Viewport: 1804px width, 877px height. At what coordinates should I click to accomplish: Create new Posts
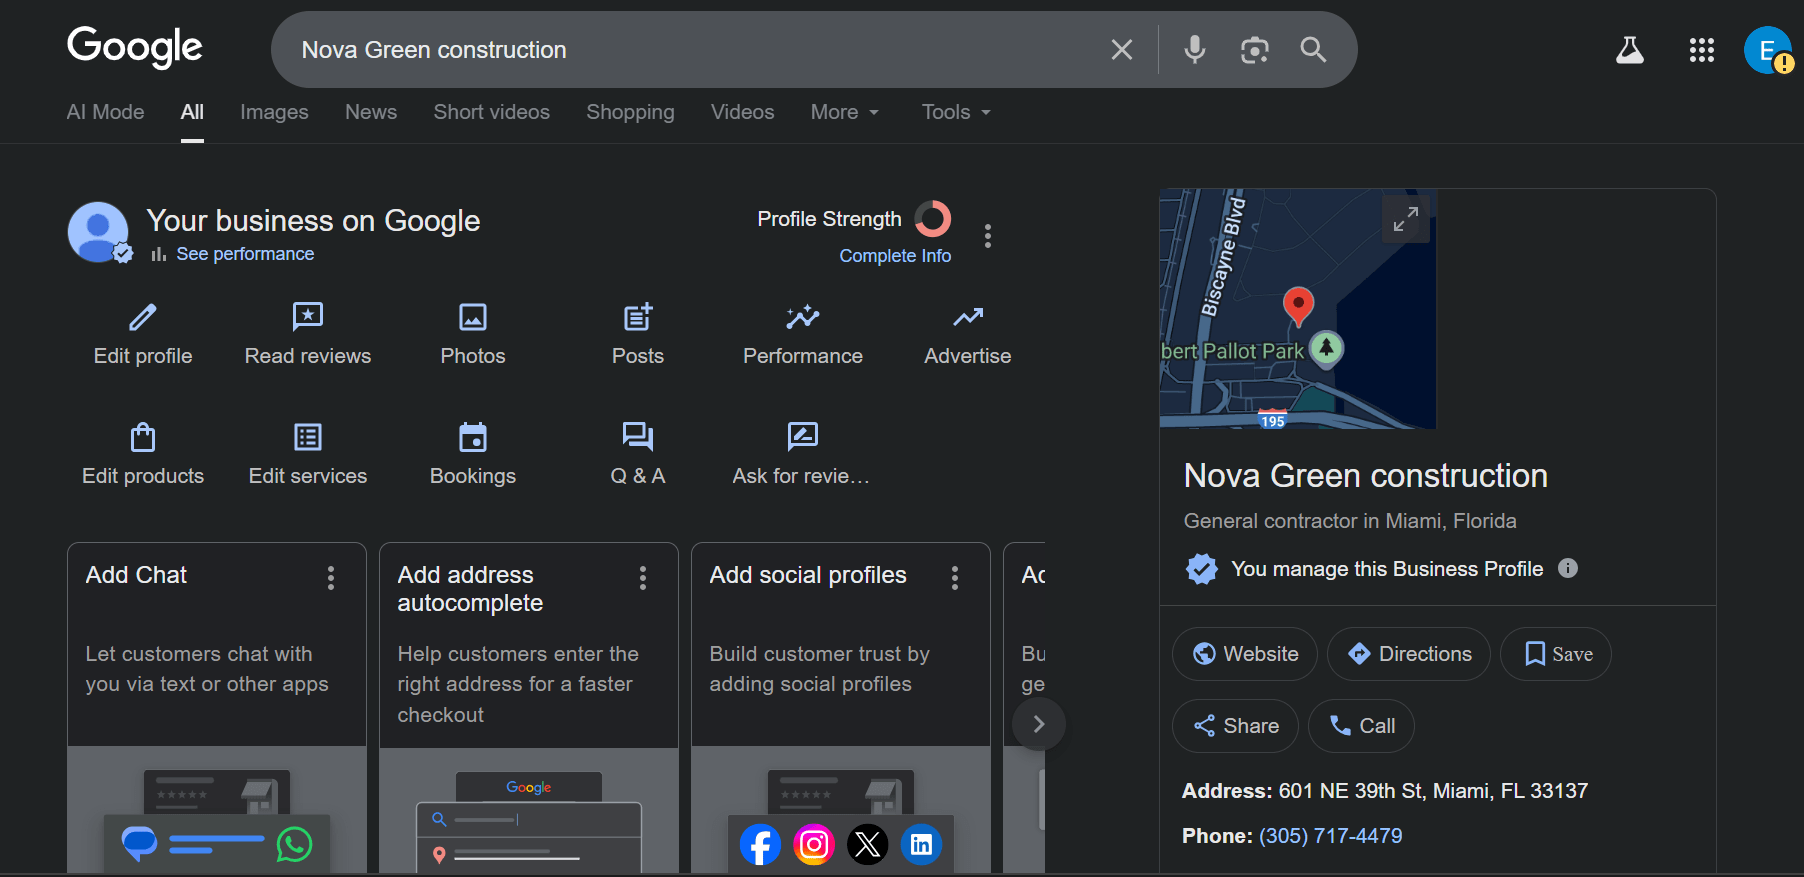tap(638, 335)
